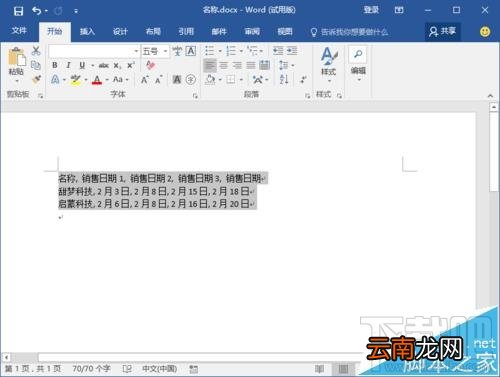Image resolution: width=500 pixels, height=377 pixels.
Task: Open the paragraph shading color bucket
Action: click(210, 80)
